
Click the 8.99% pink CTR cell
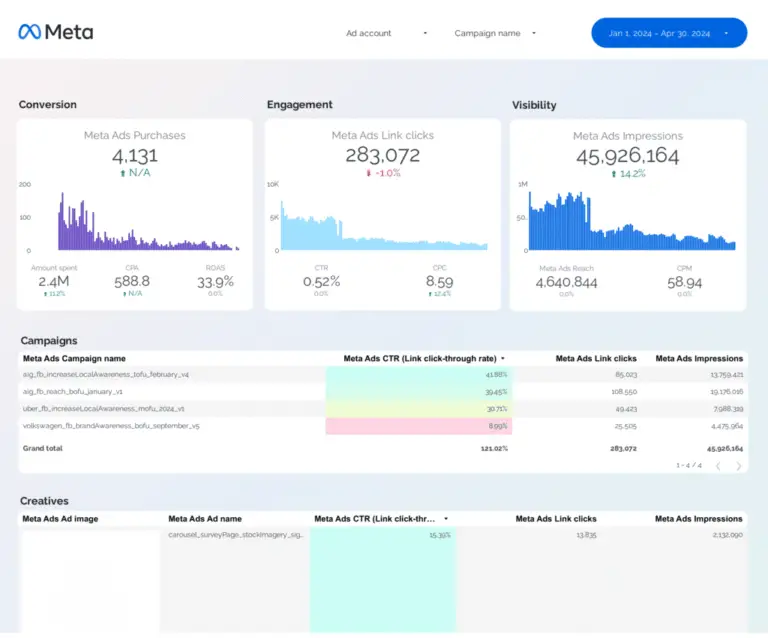(419, 426)
